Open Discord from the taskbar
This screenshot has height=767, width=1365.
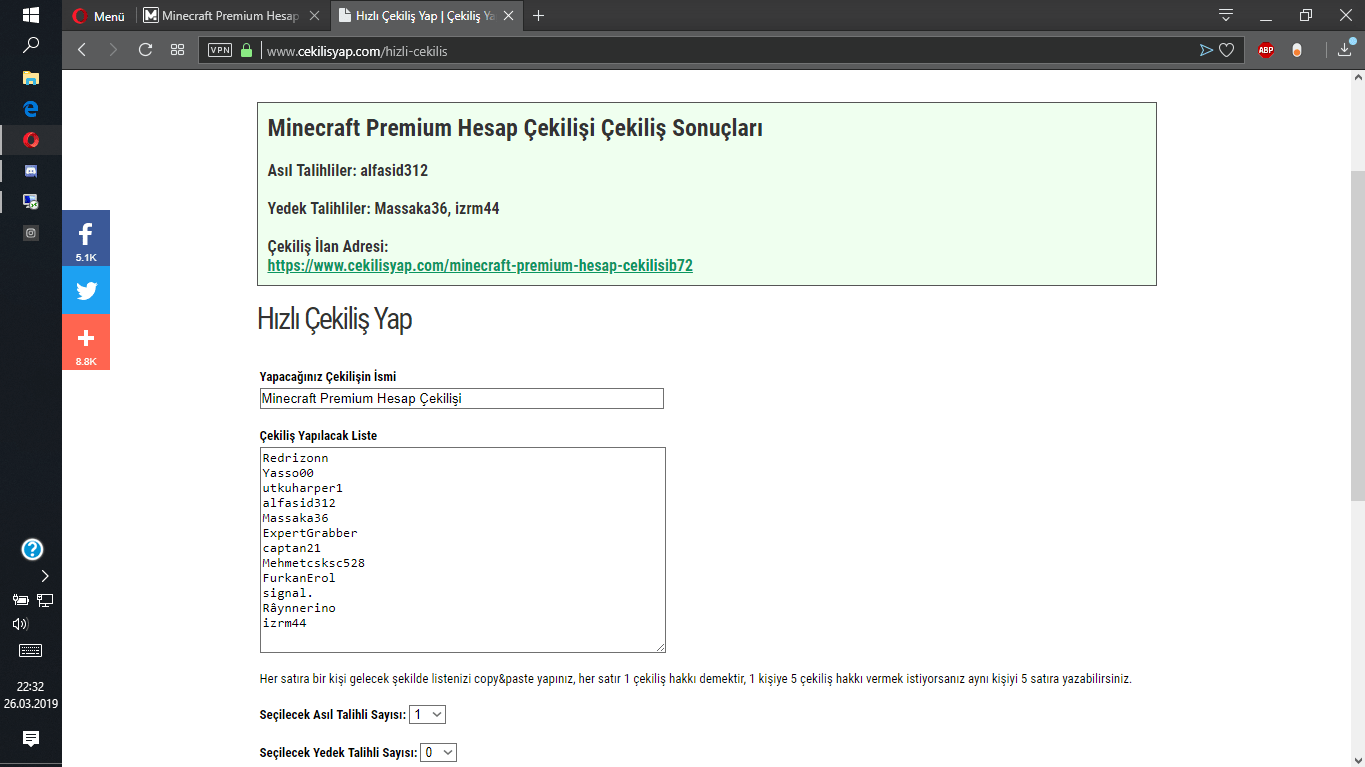(x=31, y=171)
